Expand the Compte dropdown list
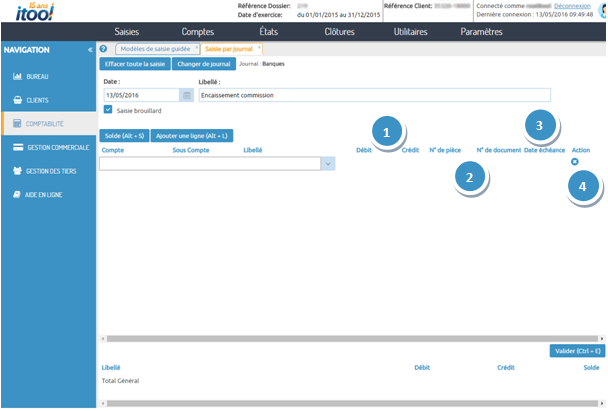608x411 pixels. click(327, 163)
